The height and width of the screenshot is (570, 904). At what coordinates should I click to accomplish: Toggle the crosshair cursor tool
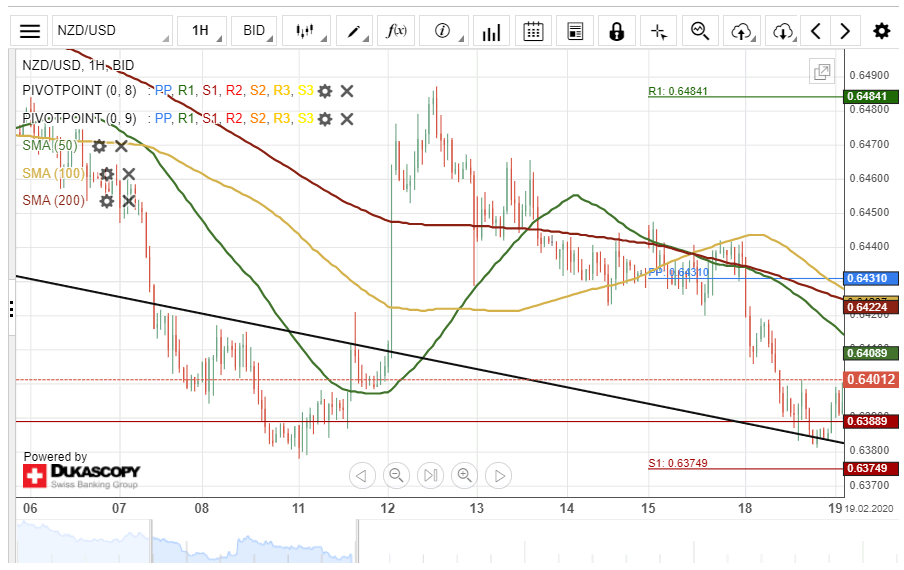tap(658, 31)
